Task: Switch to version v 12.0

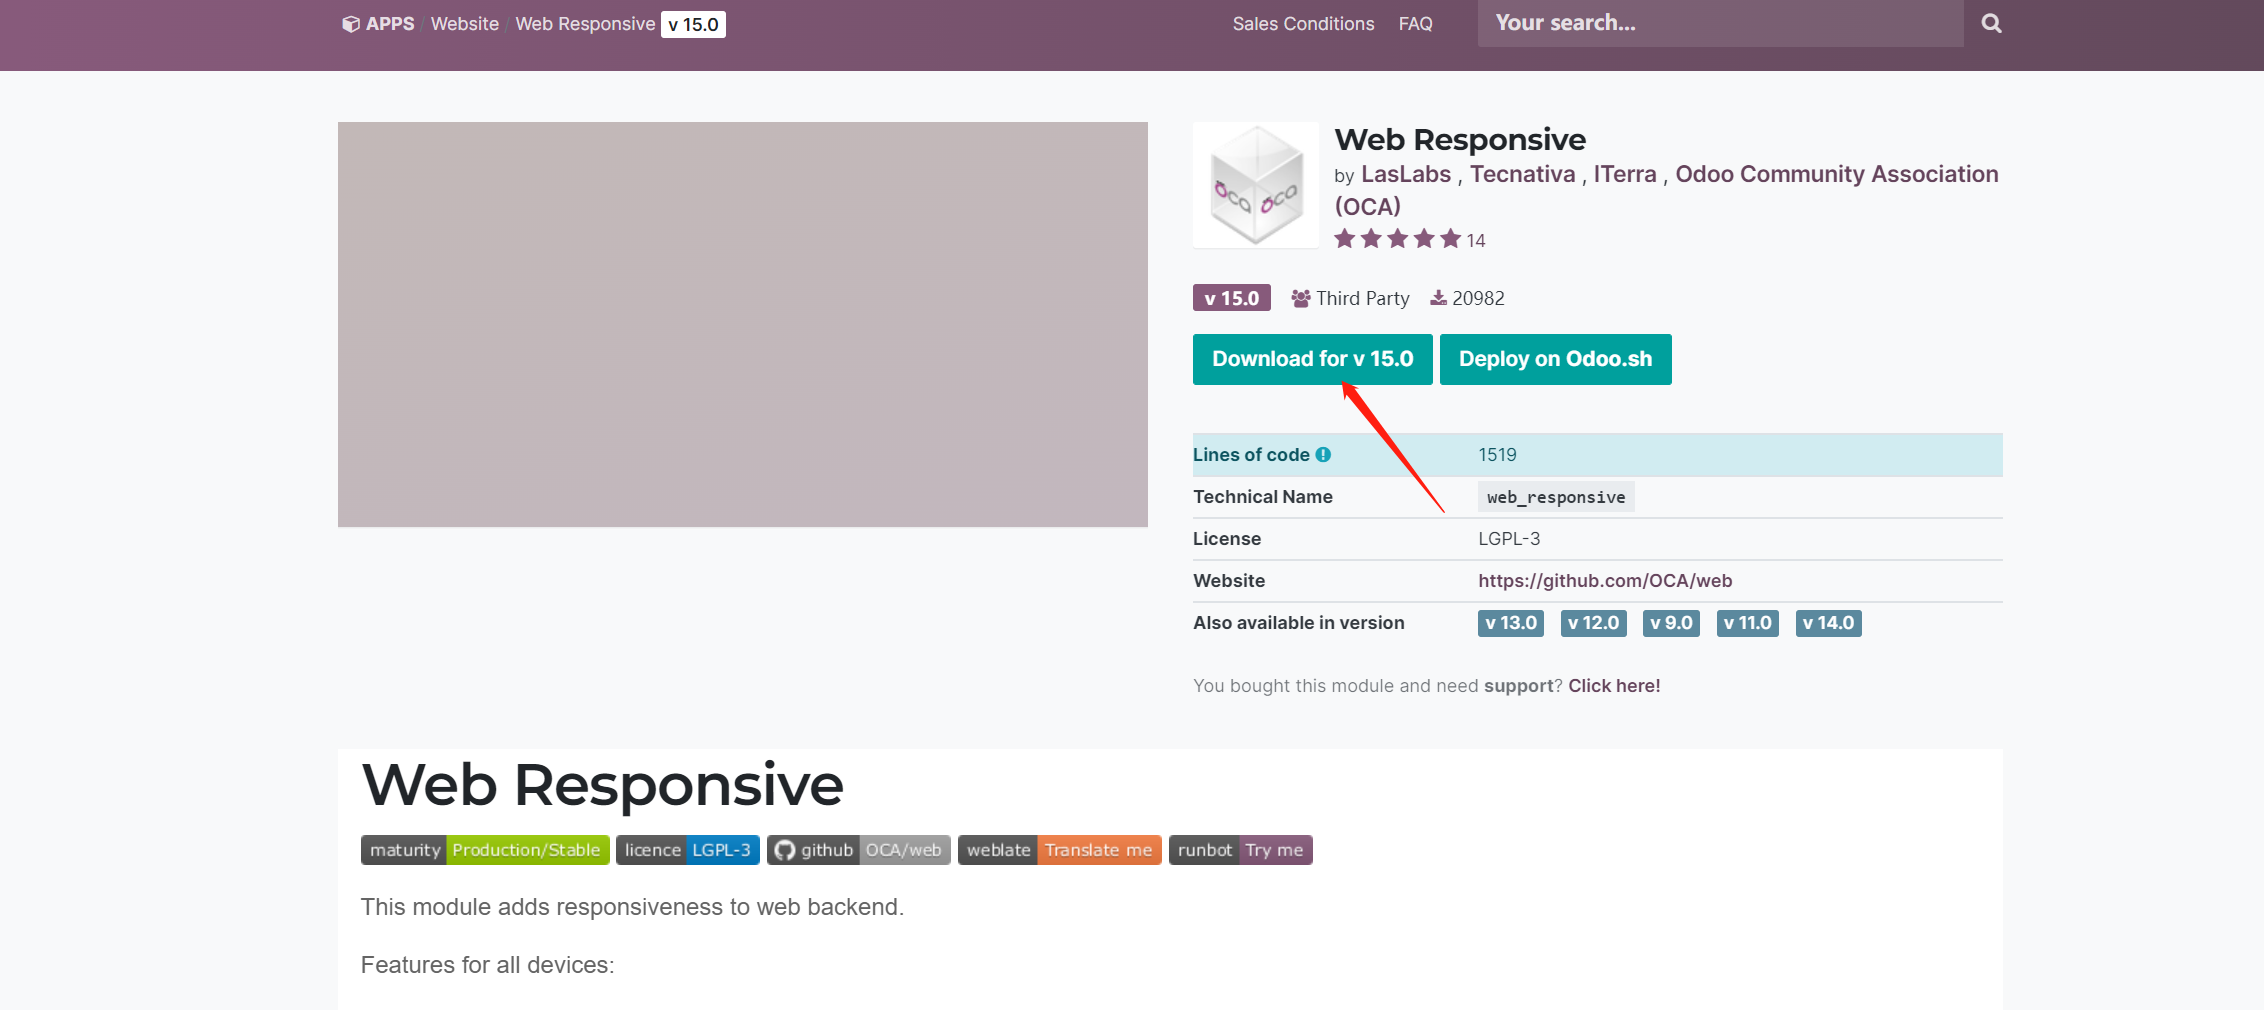Action: point(1593,623)
